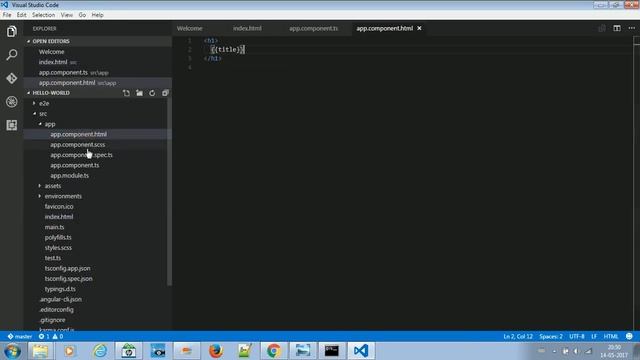Switch to the index.html tab

[x=247, y=28]
